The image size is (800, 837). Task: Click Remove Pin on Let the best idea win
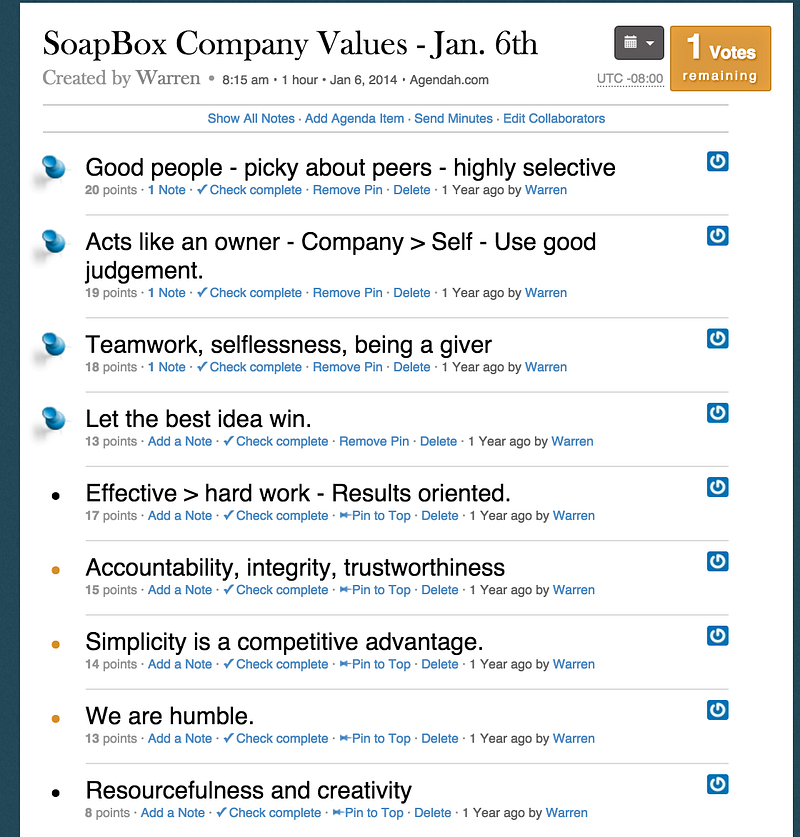[x=374, y=441]
